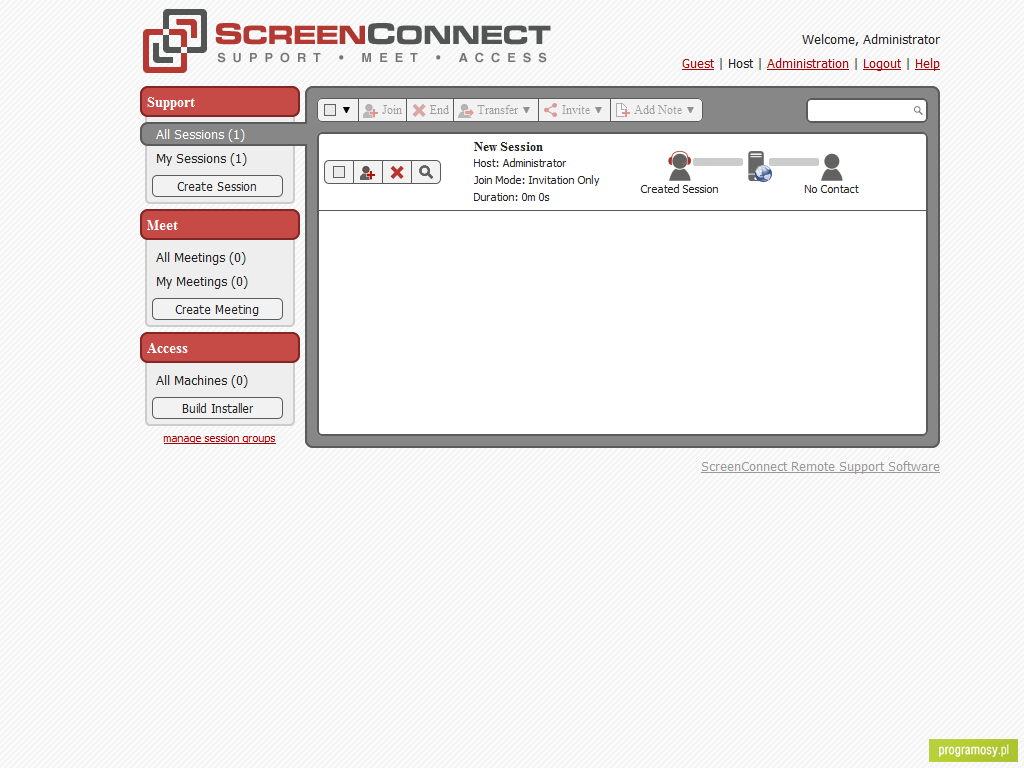This screenshot has width=1024, height=768.
Task: Select All Machines (0)
Action: point(202,381)
